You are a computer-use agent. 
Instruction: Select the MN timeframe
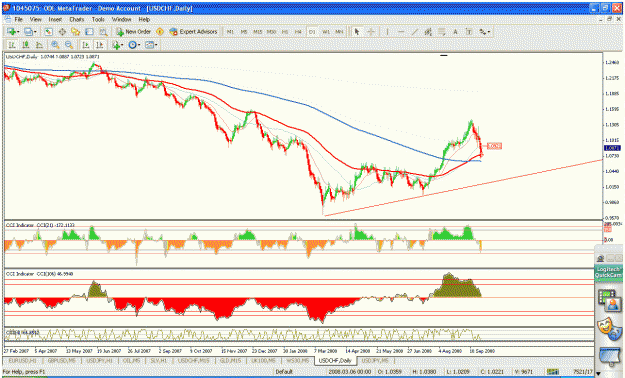[339, 32]
